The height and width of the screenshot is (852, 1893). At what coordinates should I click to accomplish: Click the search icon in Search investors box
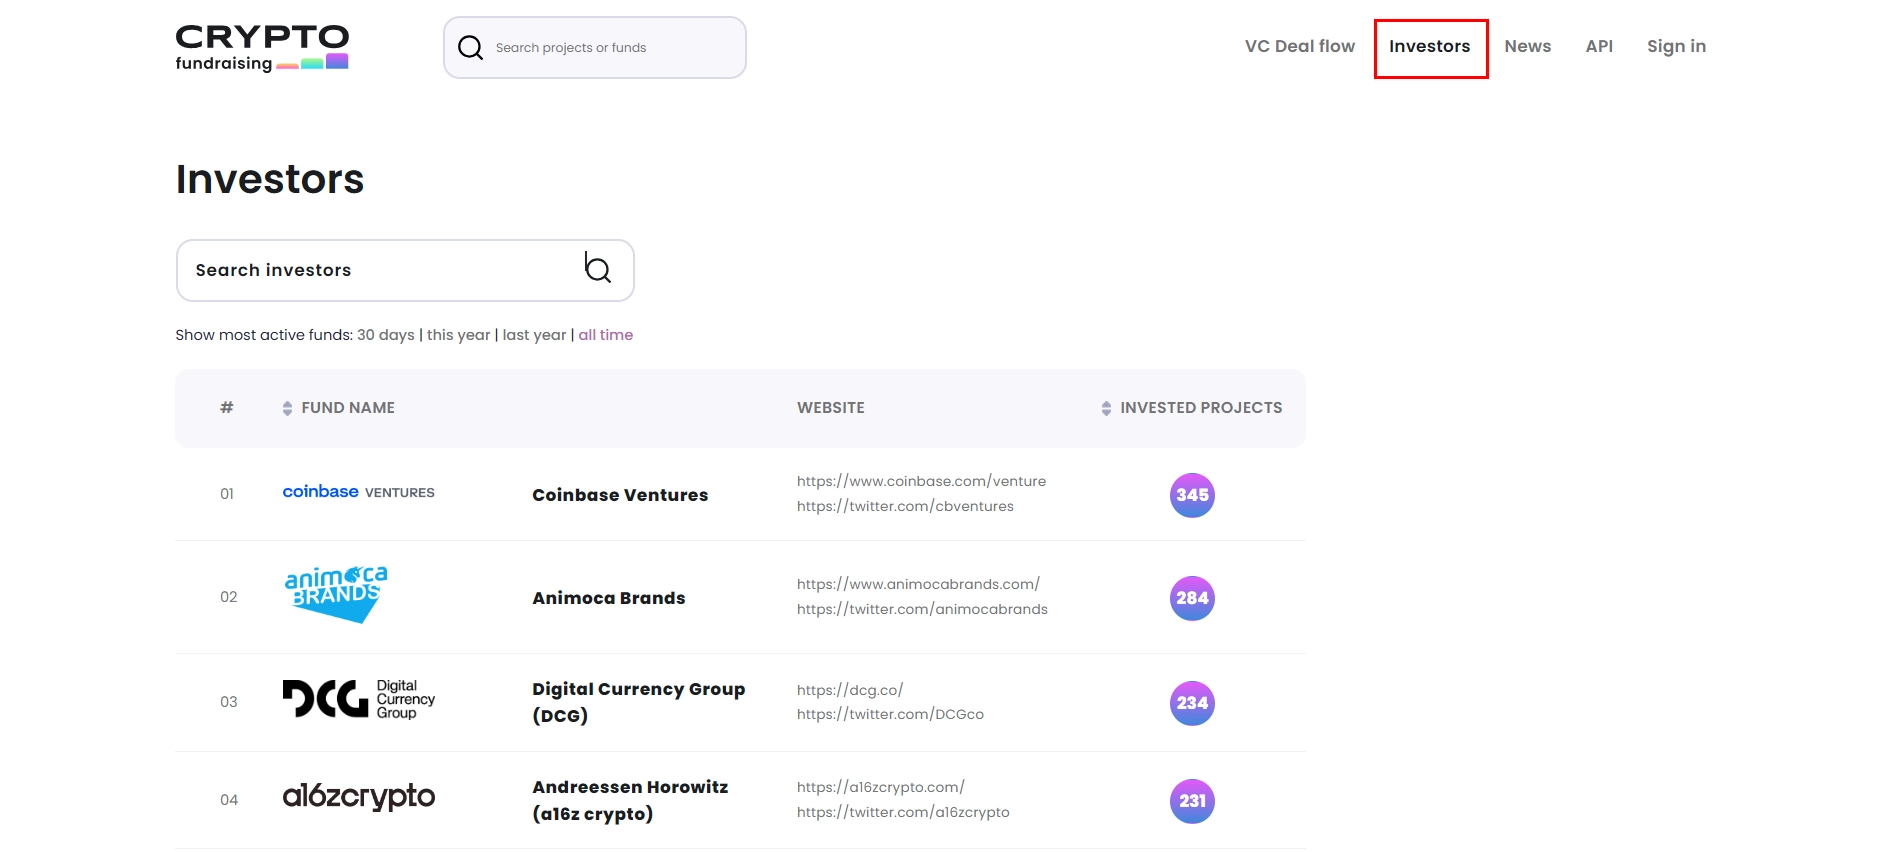click(x=598, y=269)
